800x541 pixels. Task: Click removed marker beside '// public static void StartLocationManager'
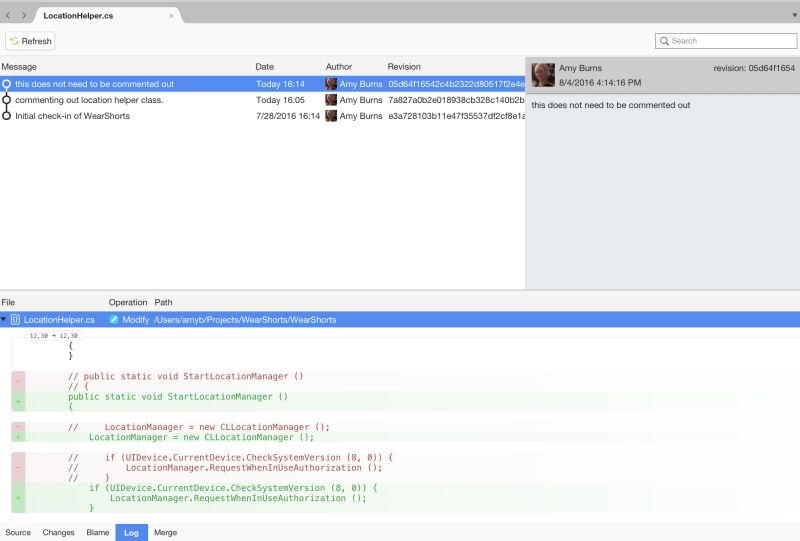coord(18,381)
